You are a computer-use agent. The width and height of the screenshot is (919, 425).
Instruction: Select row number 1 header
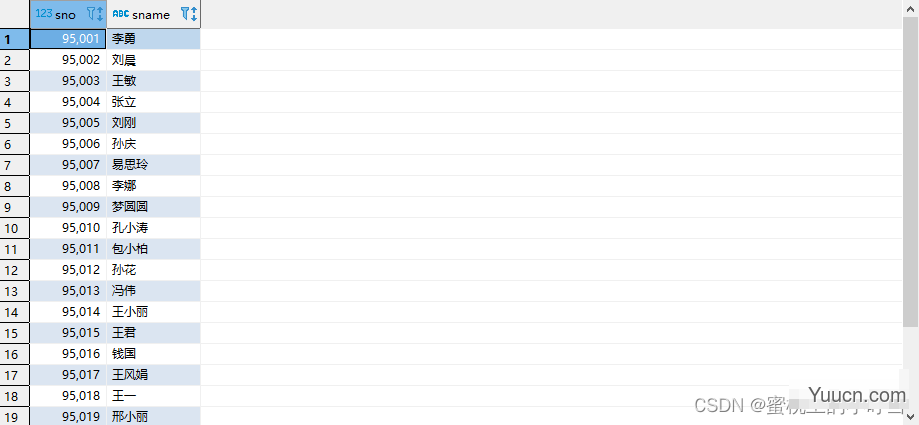pos(15,39)
